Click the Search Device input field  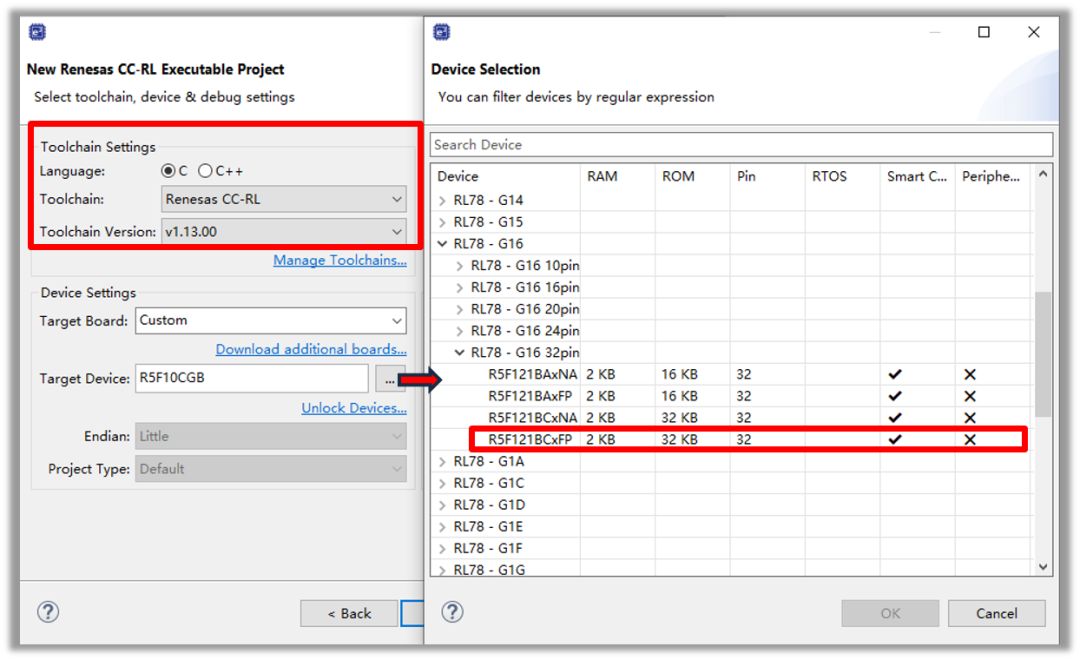(740, 145)
